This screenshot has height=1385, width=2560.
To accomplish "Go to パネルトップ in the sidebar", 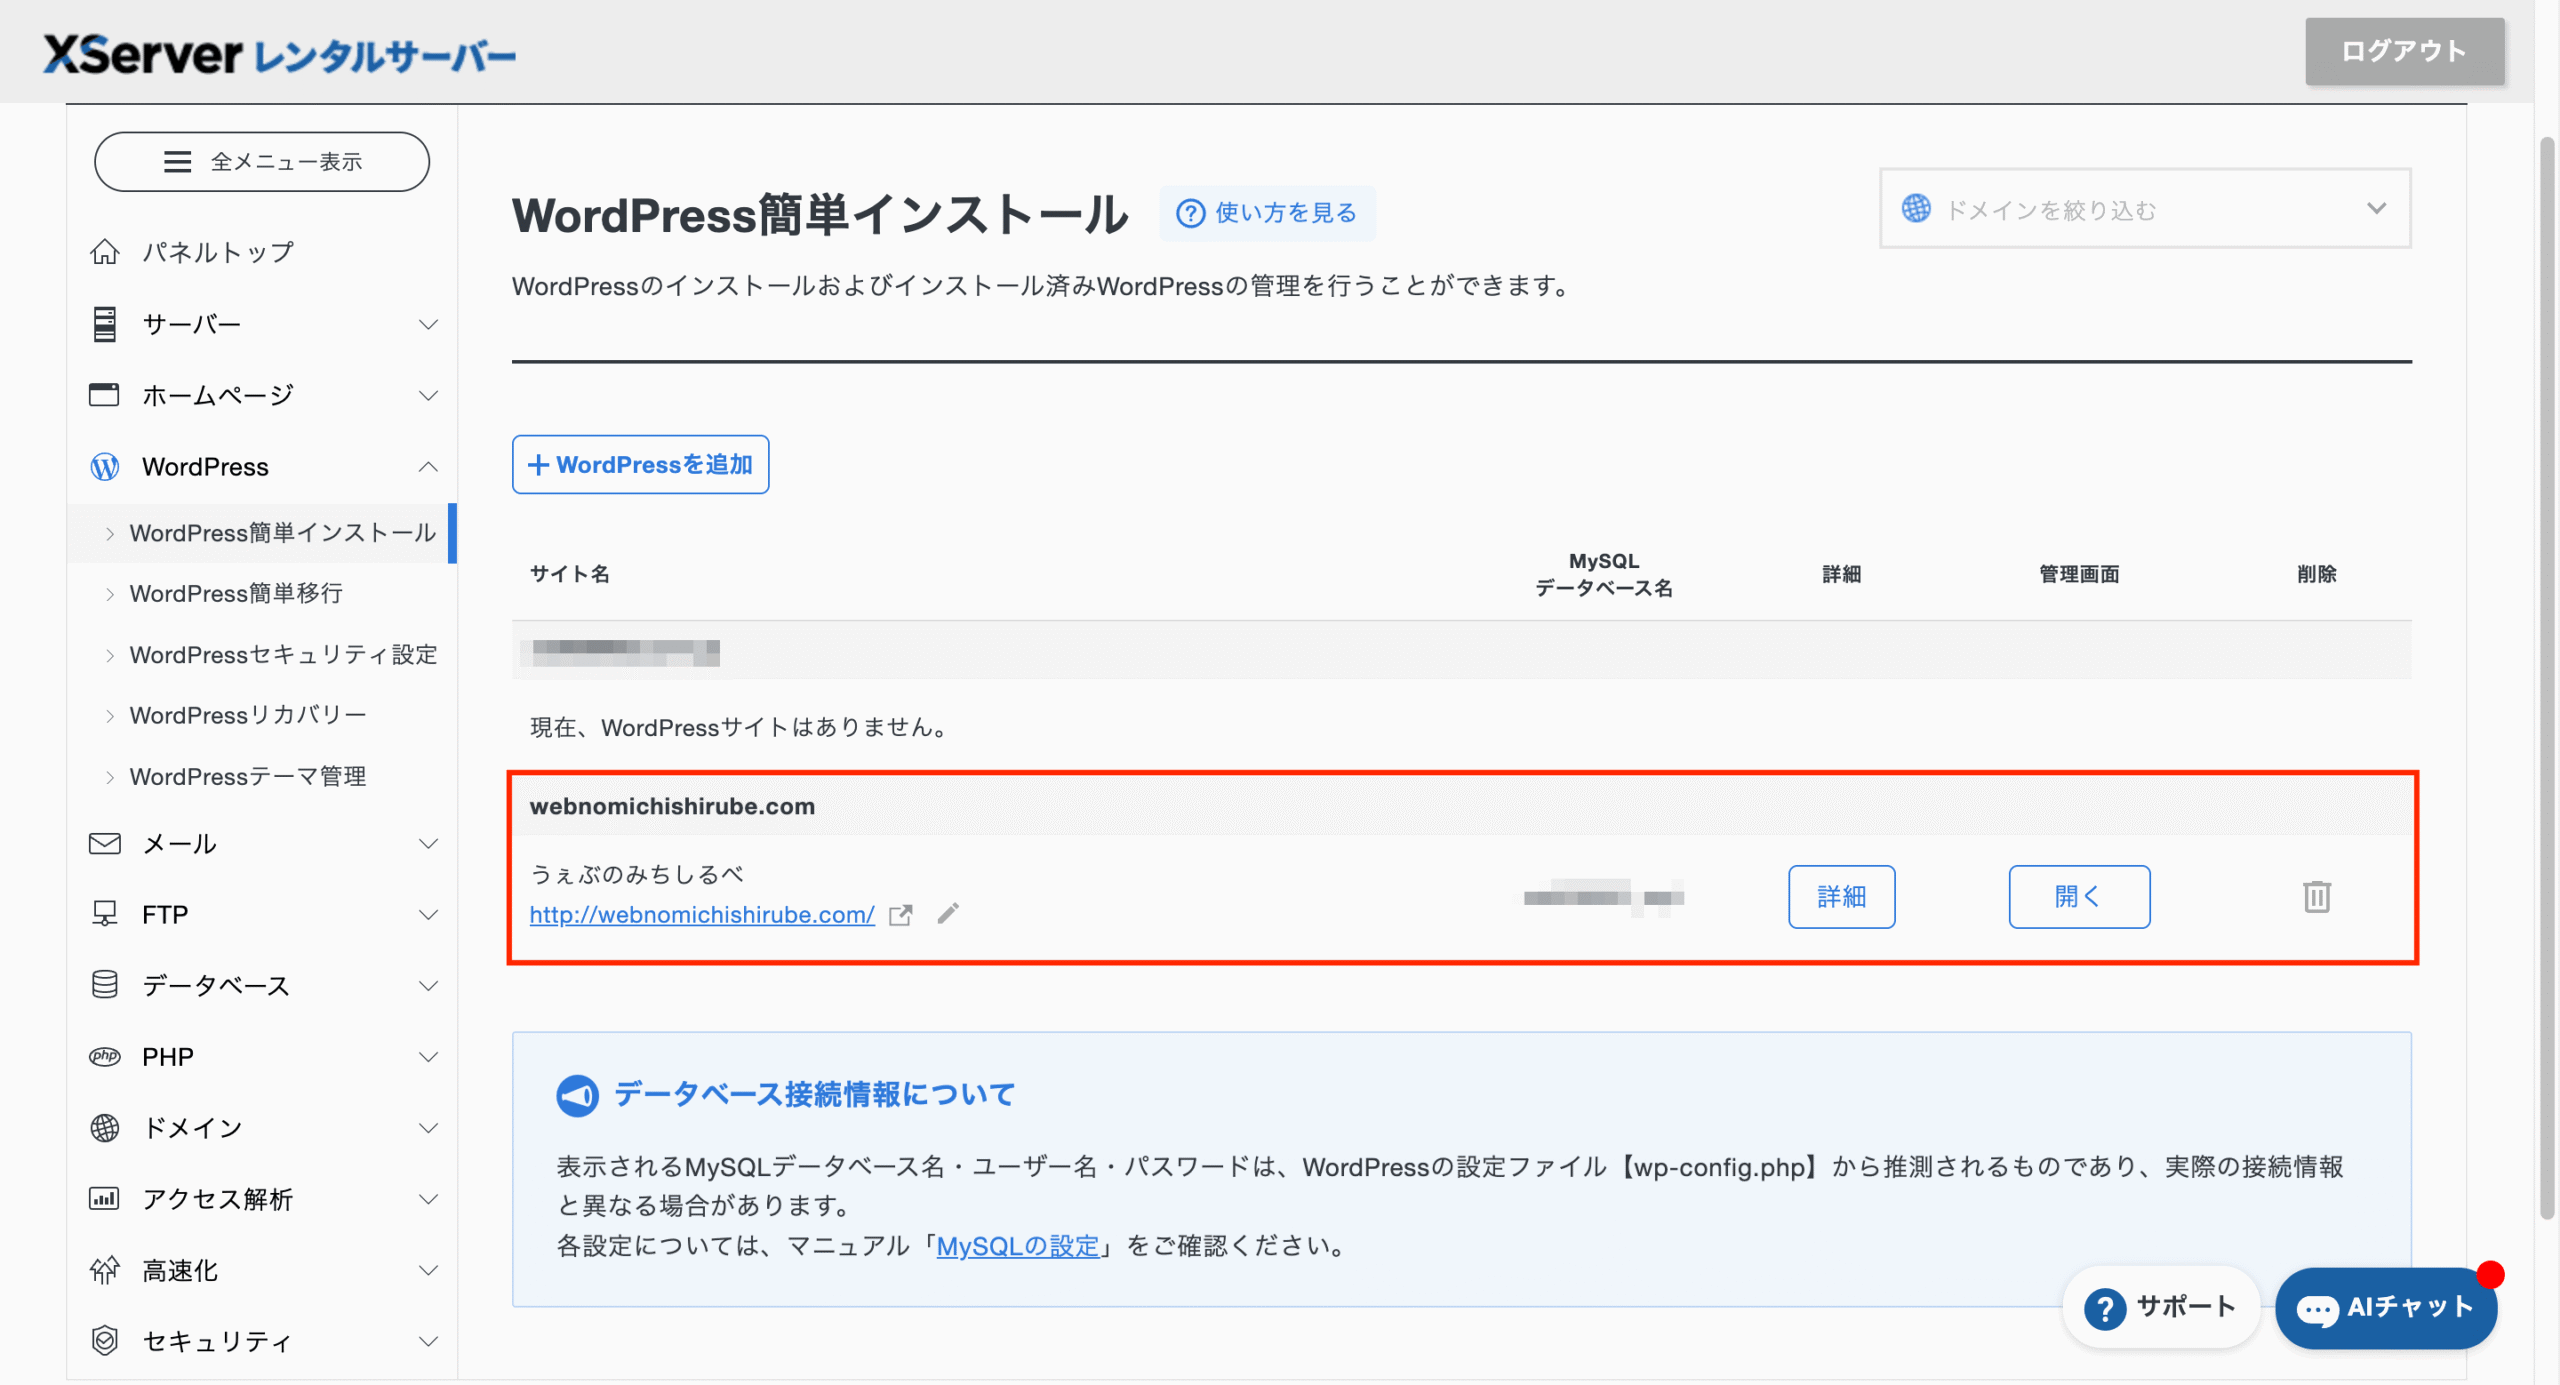I will pos(218,252).
